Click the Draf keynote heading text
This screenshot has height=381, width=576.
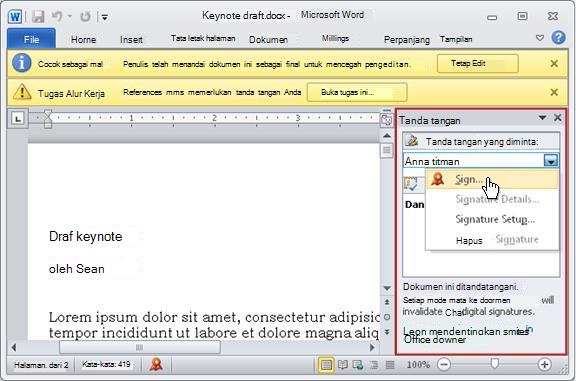pos(85,236)
